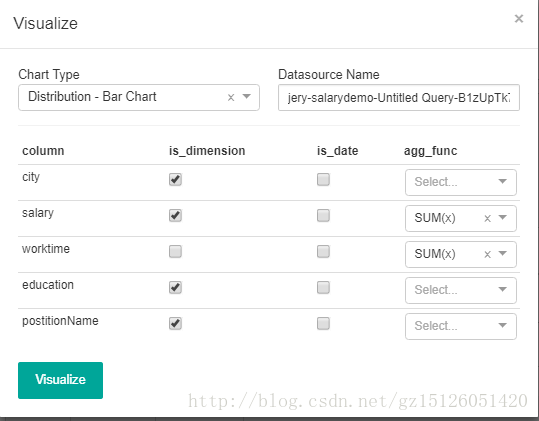This screenshot has height=421, width=539.
Task: Clear the Chart Type selection
Action: point(231,98)
